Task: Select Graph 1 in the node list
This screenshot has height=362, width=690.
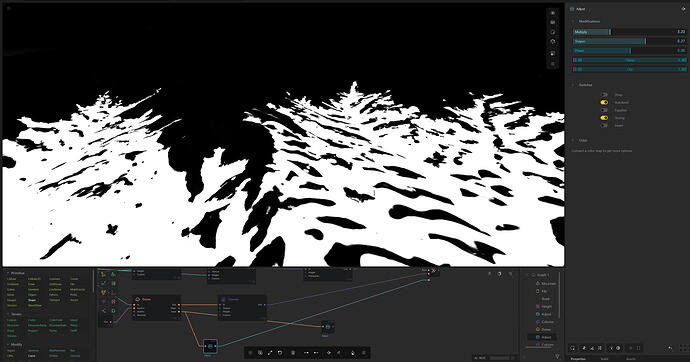Action: point(543,275)
